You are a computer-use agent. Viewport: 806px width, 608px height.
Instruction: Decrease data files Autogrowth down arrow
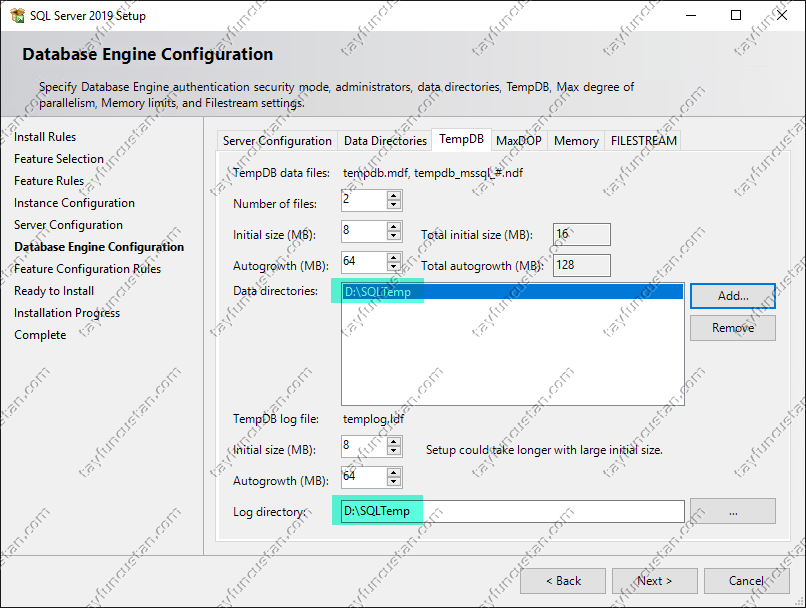394,266
